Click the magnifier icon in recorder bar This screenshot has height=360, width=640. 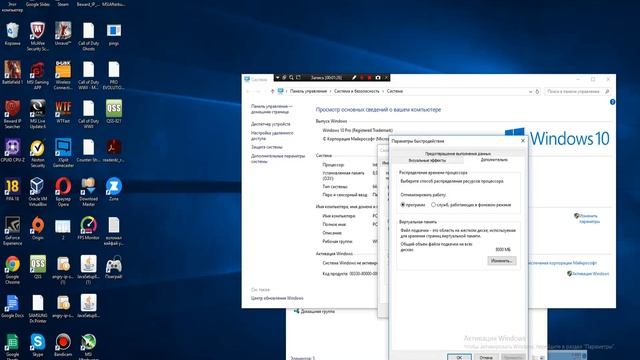point(291,77)
